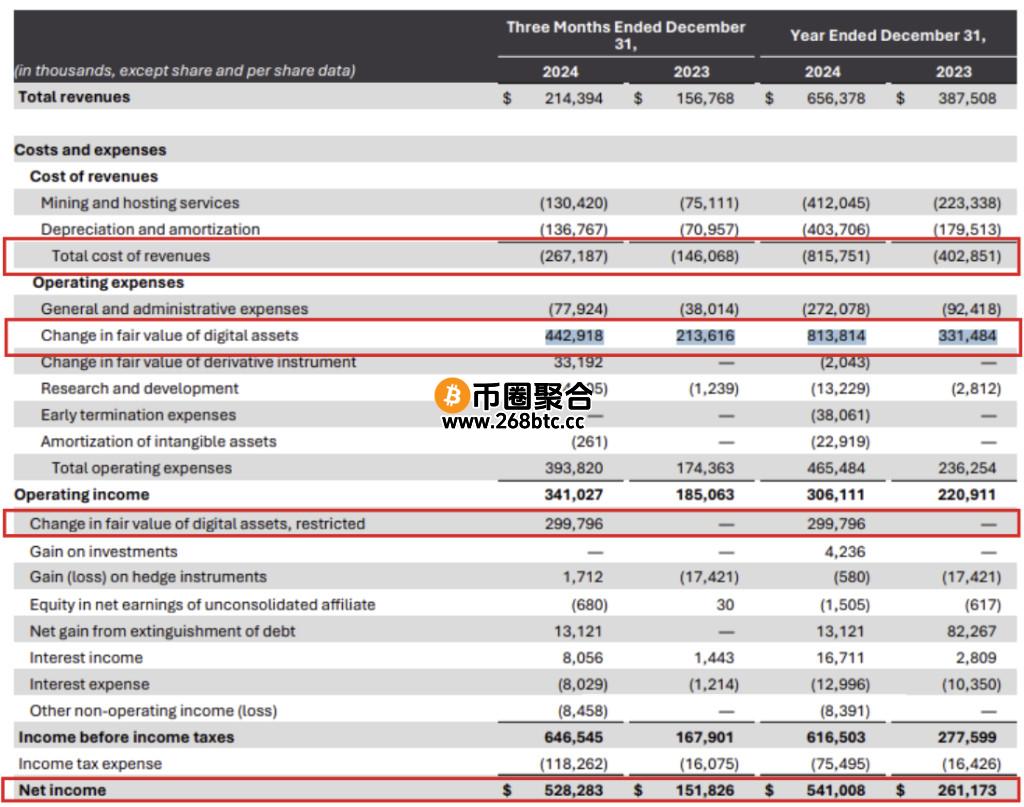Select the highlighted 213,616 value
The image size is (1024, 807).
point(707,336)
